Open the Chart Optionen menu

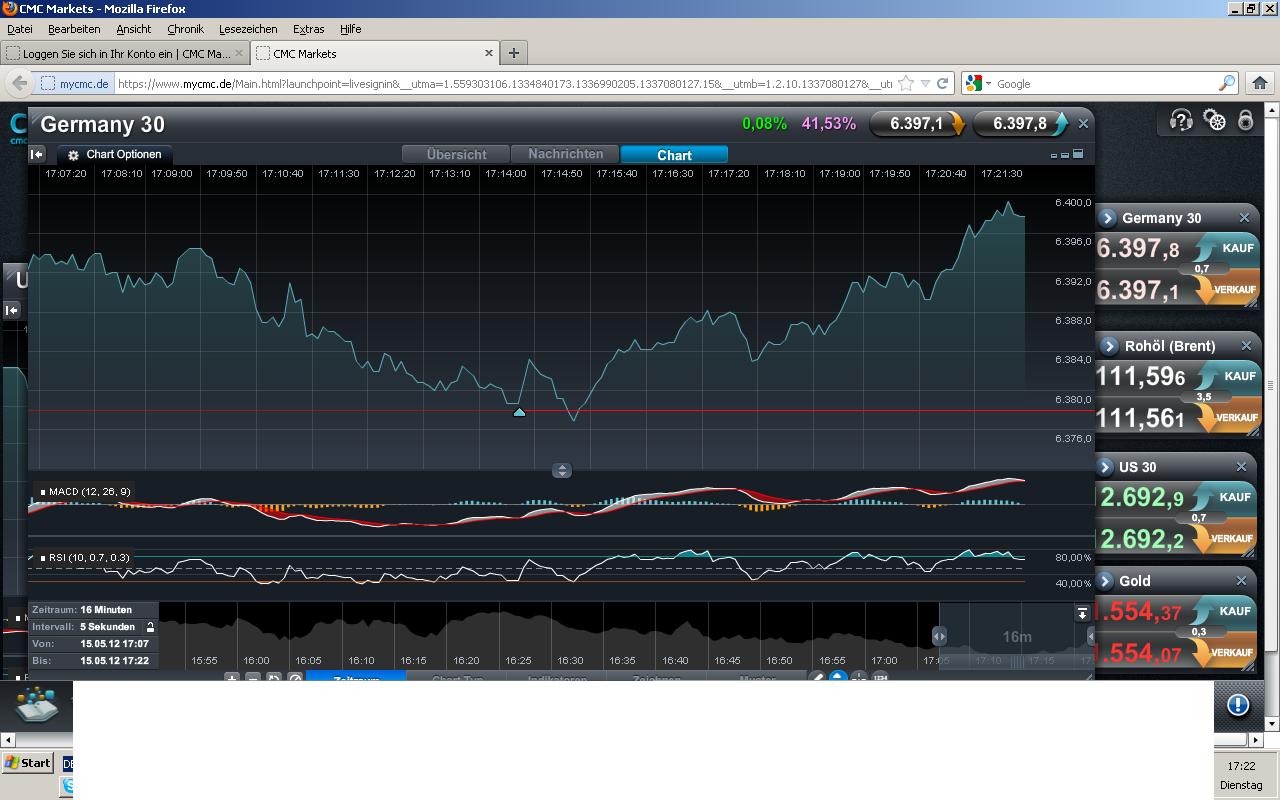pyautogui.click(x=114, y=155)
